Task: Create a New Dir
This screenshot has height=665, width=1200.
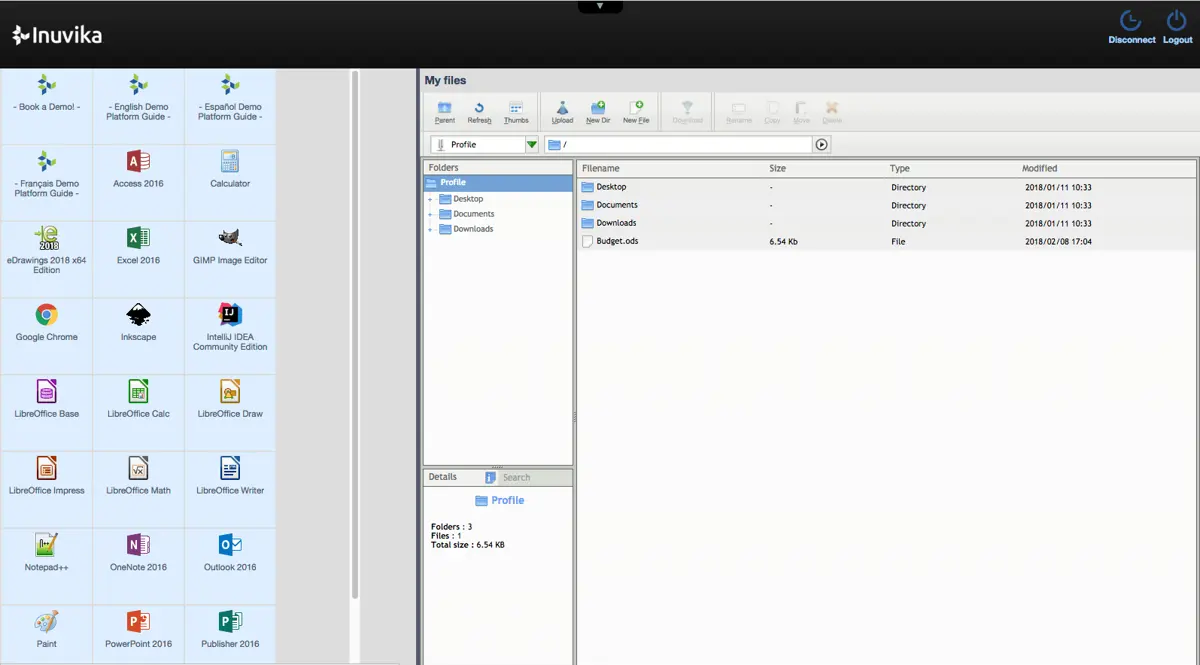Action: pyautogui.click(x=598, y=112)
